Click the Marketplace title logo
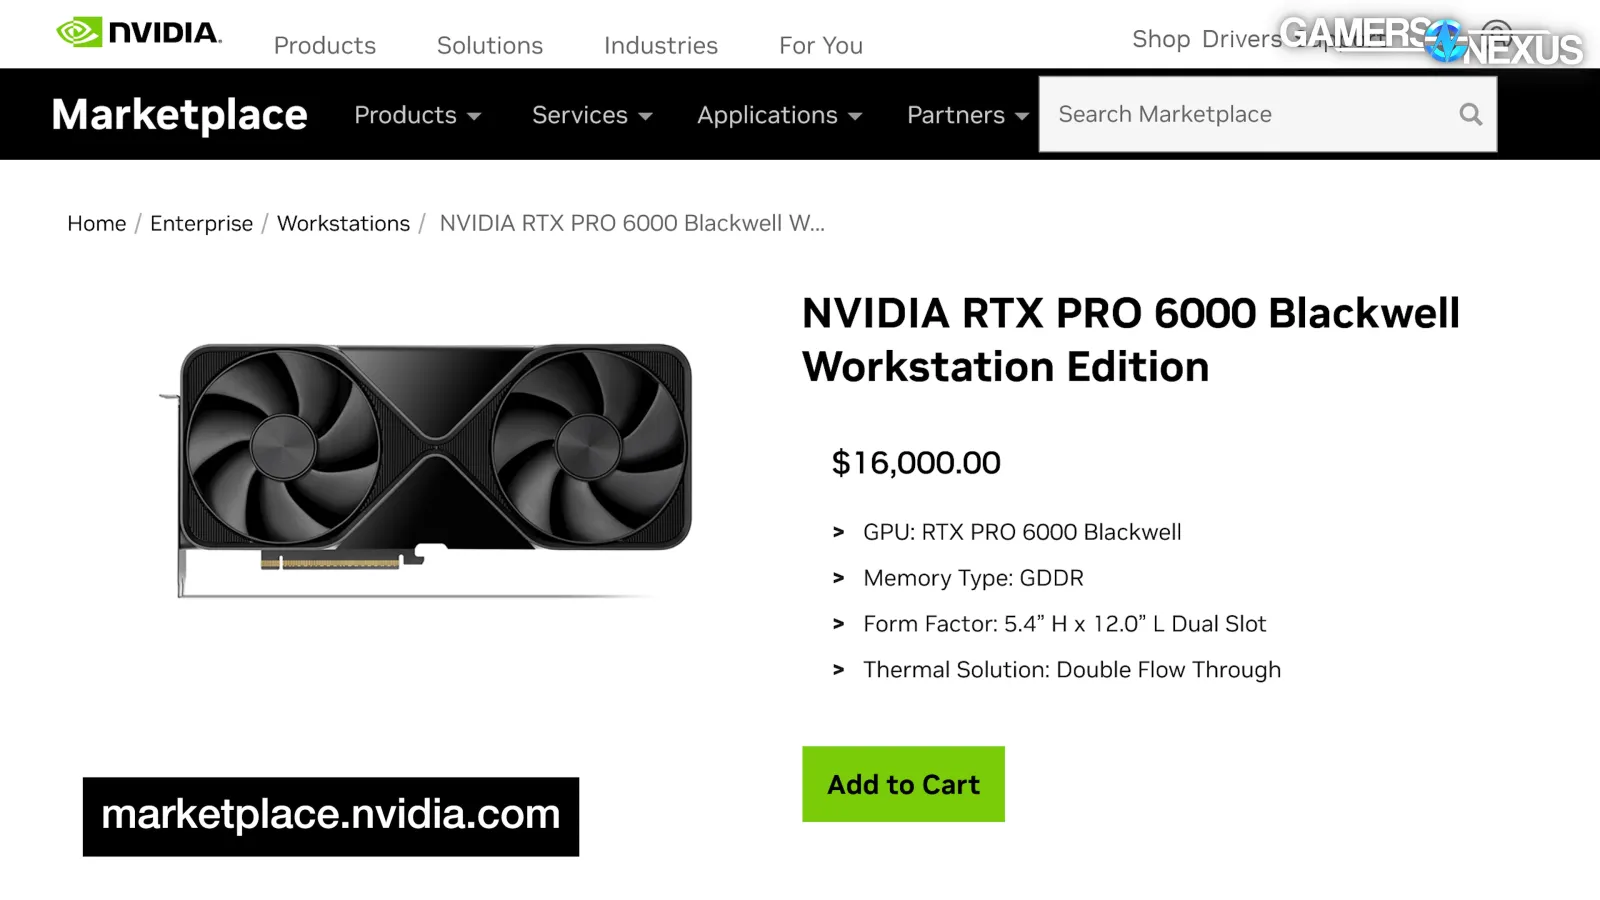Image resolution: width=1600 pixels, height=900 pixels. [180, 115]
